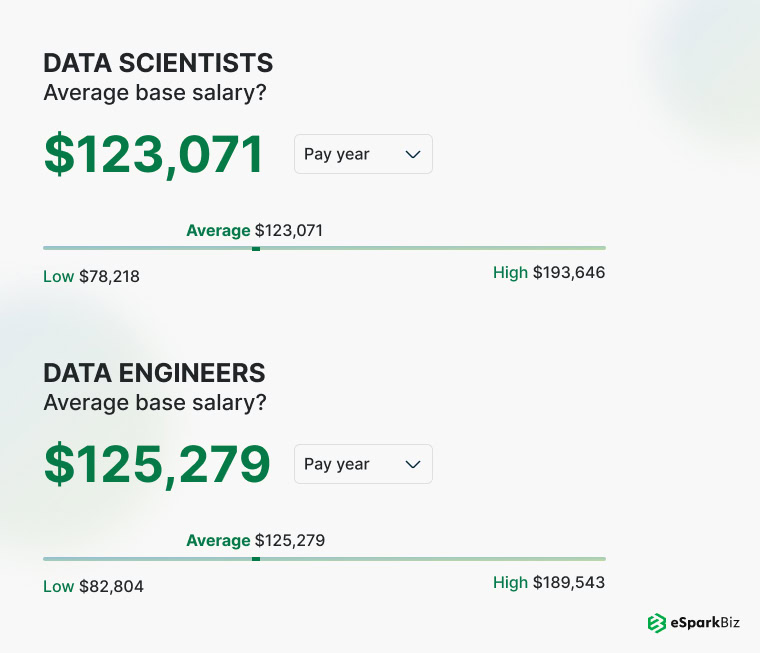Screen dimensions: 760x653
Task: Click the eSparkBiz brand name text
Action: coord(706,623)
